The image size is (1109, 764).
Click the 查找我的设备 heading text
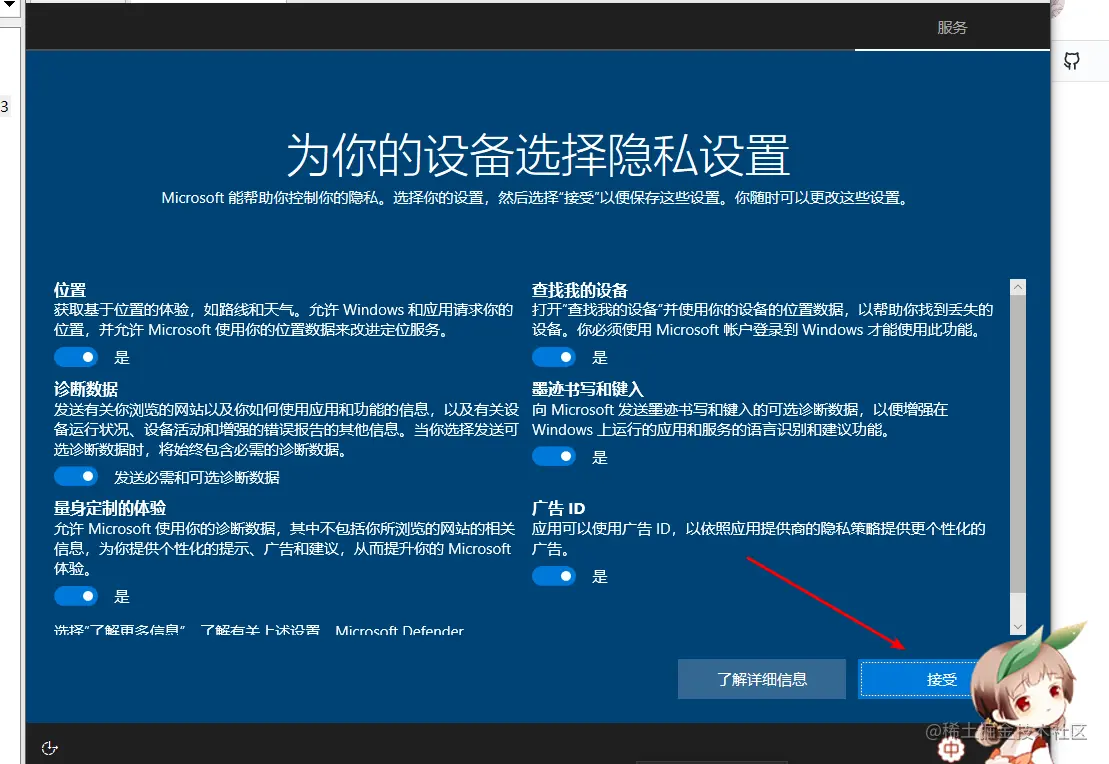[579, 290]
